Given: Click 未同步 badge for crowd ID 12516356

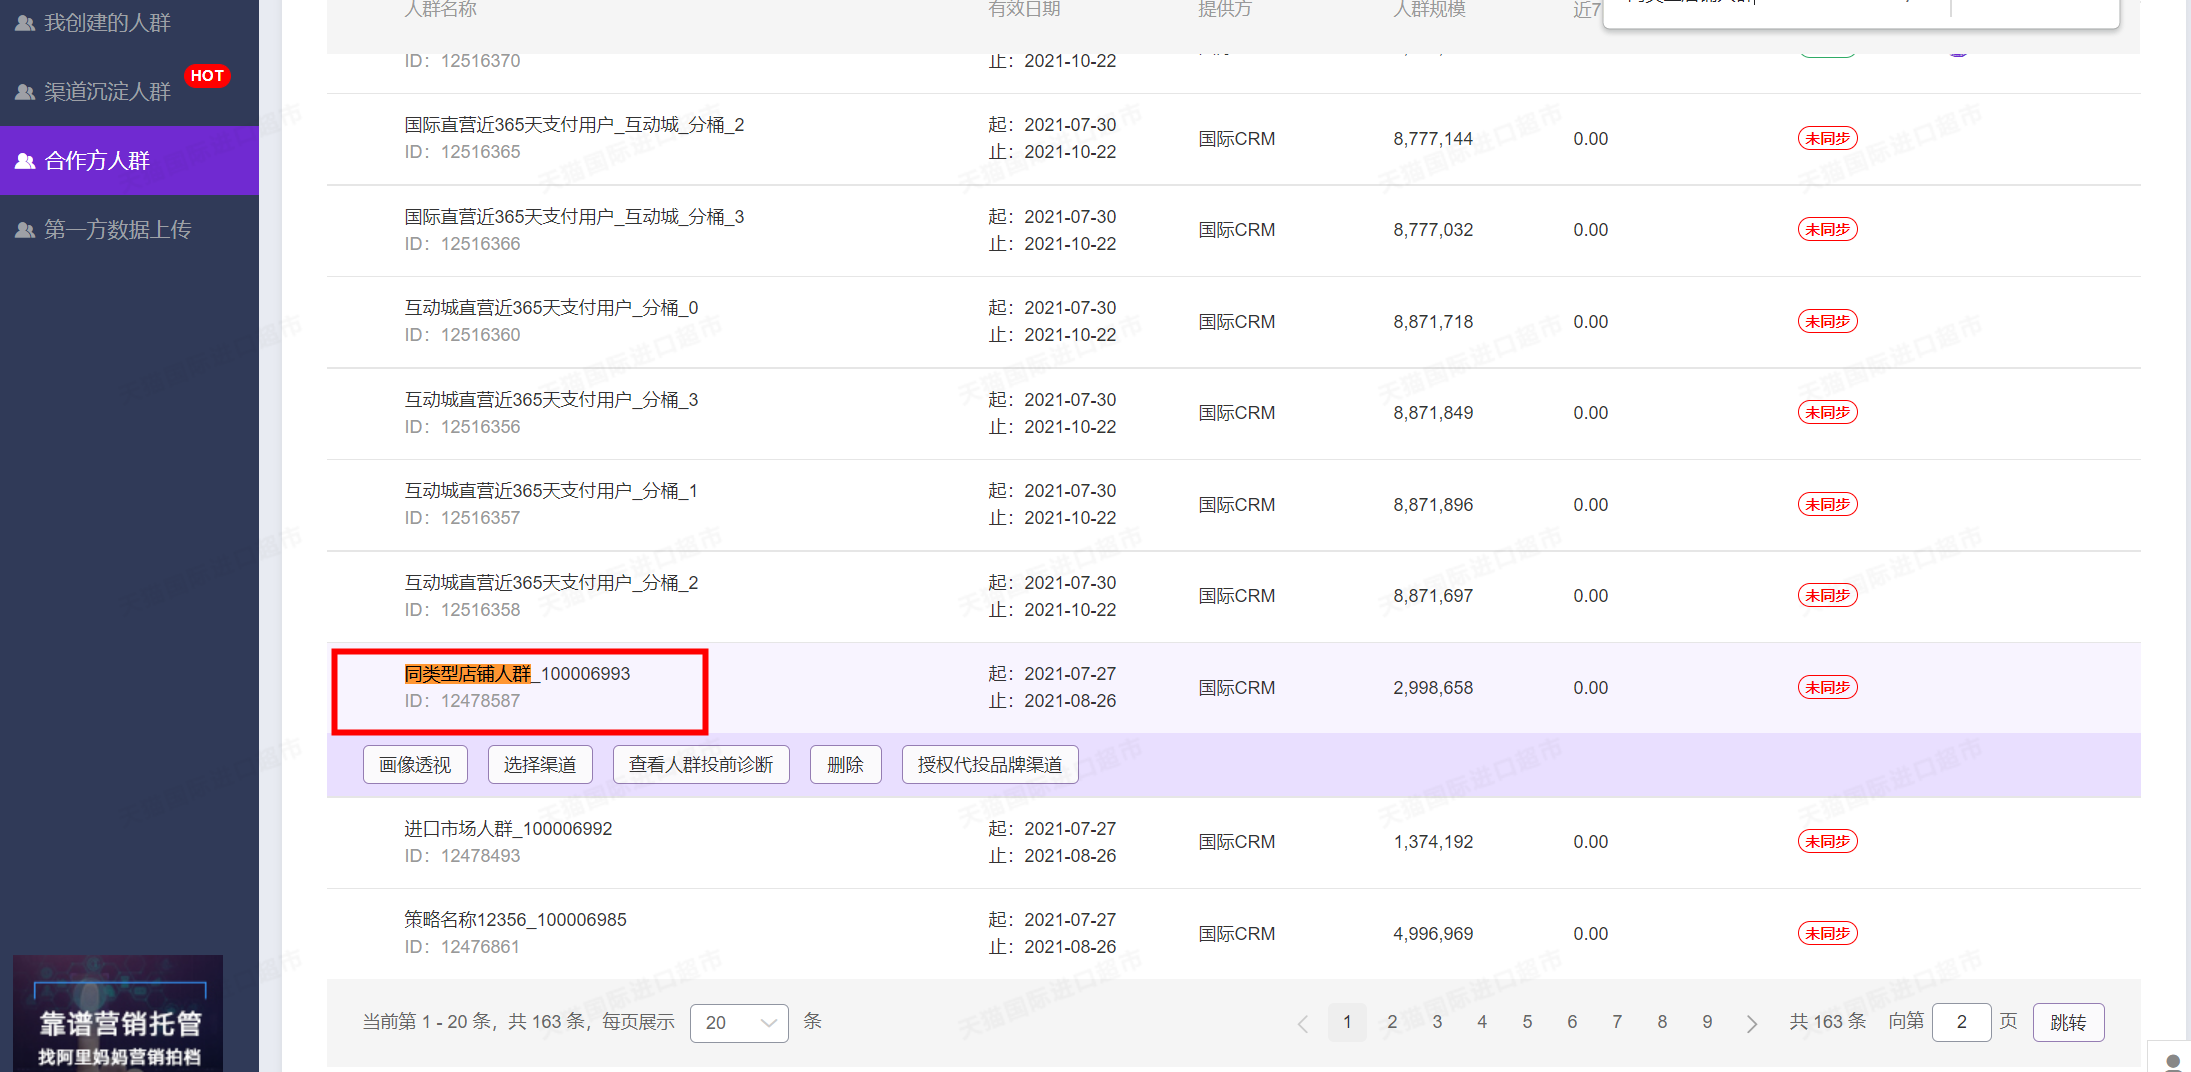Looking at the screenshot, I should click(x=1827, y=413).
